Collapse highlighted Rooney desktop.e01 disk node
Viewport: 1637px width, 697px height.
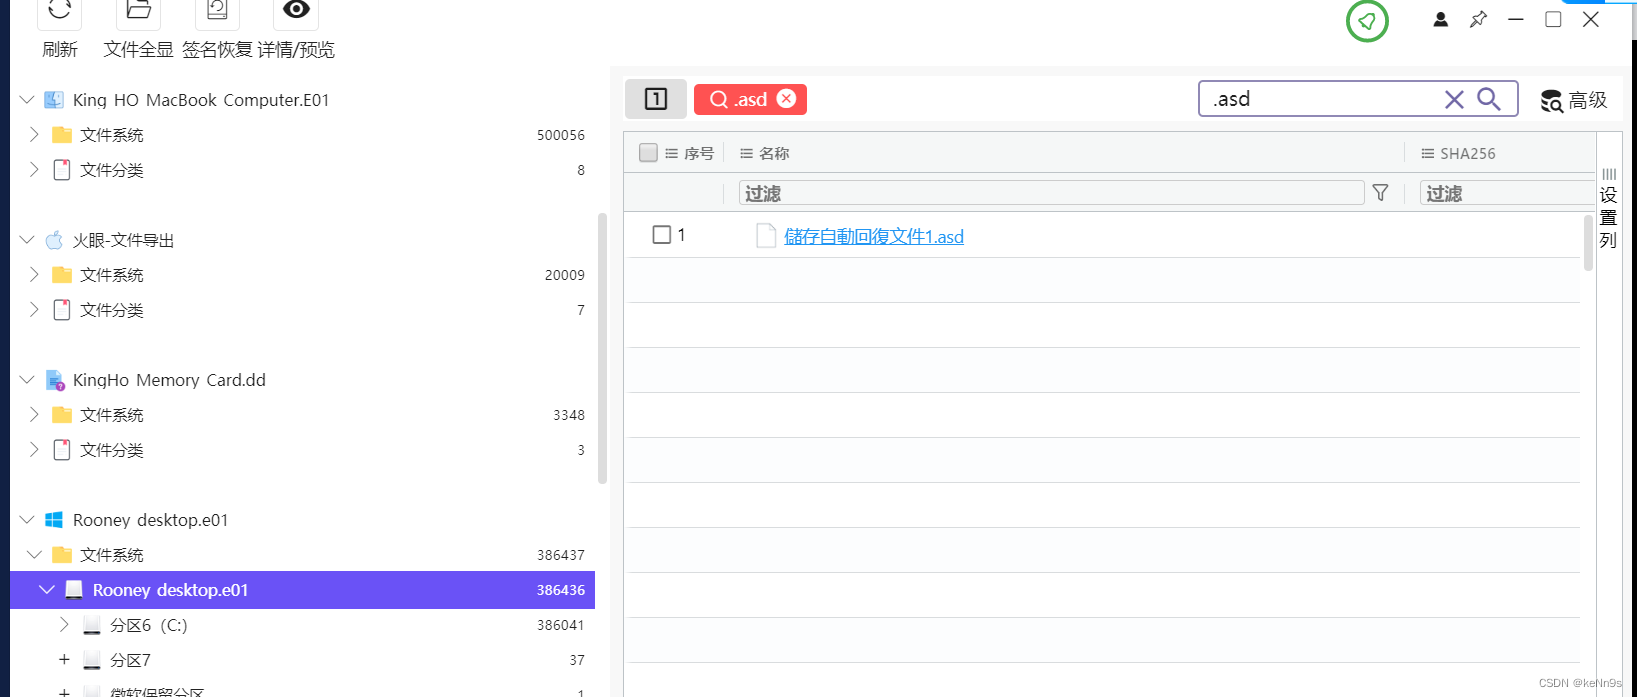46,590
